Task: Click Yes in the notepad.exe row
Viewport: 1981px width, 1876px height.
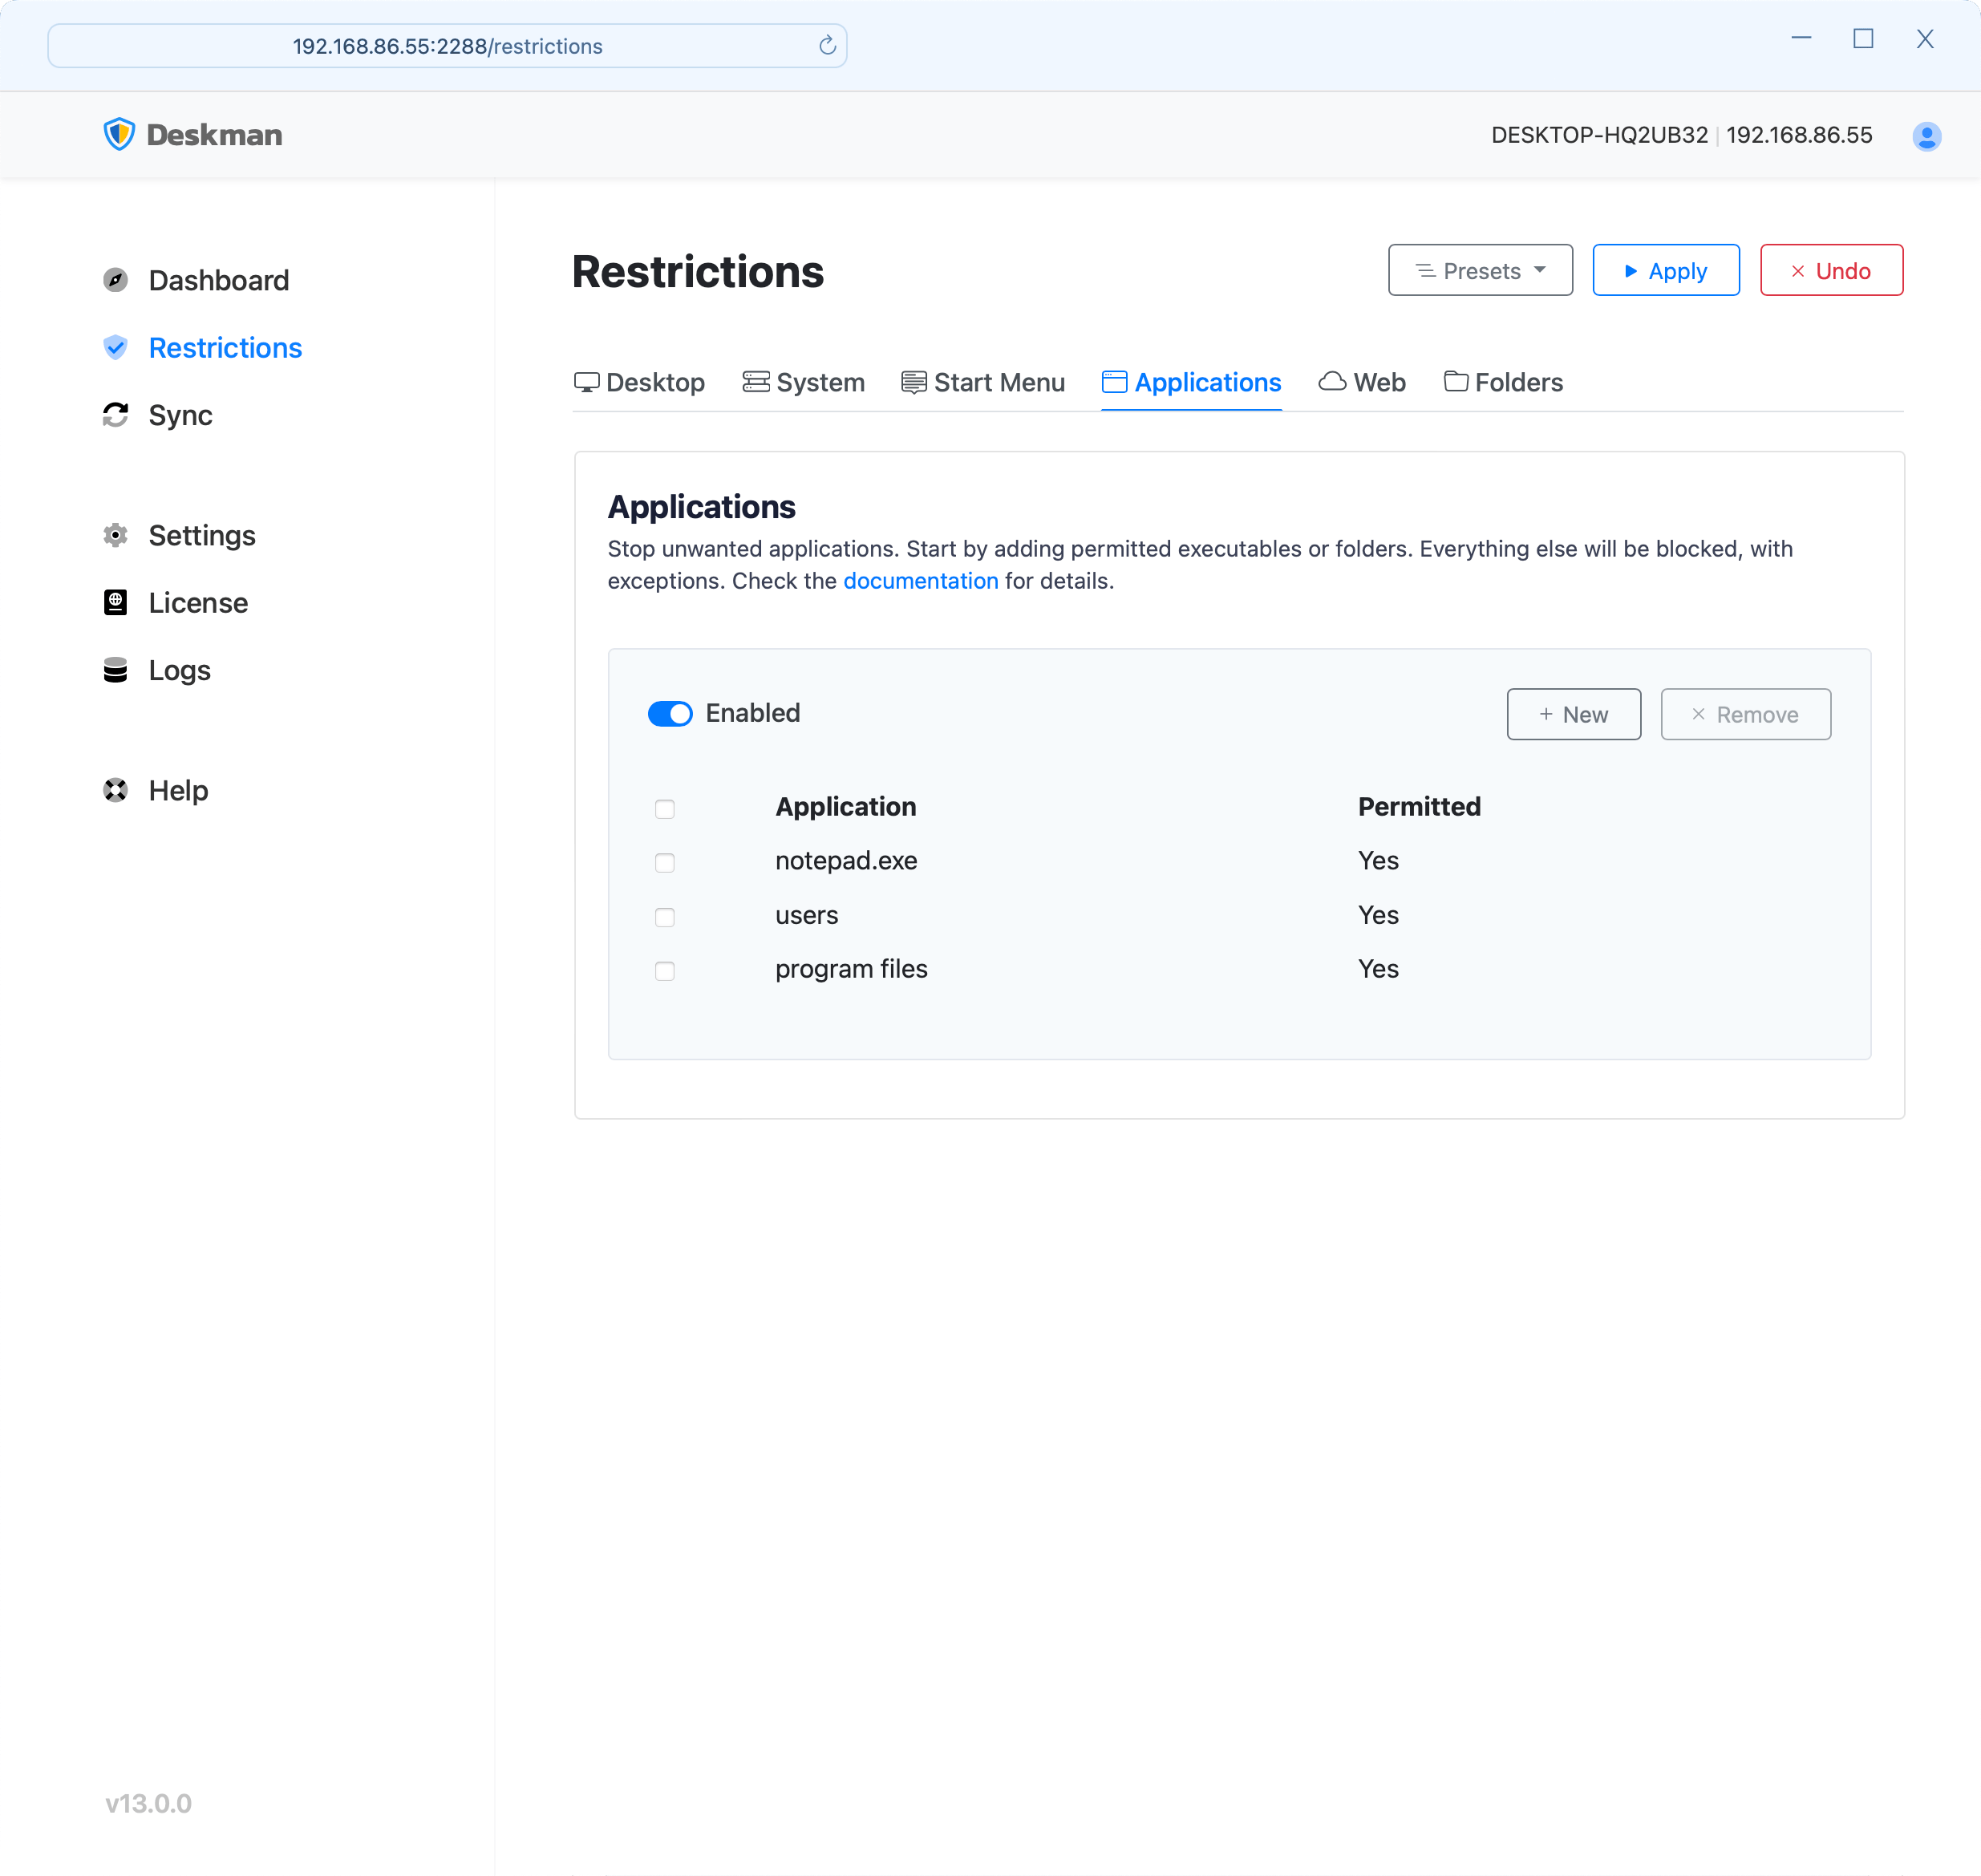Action: [1378, 860]
